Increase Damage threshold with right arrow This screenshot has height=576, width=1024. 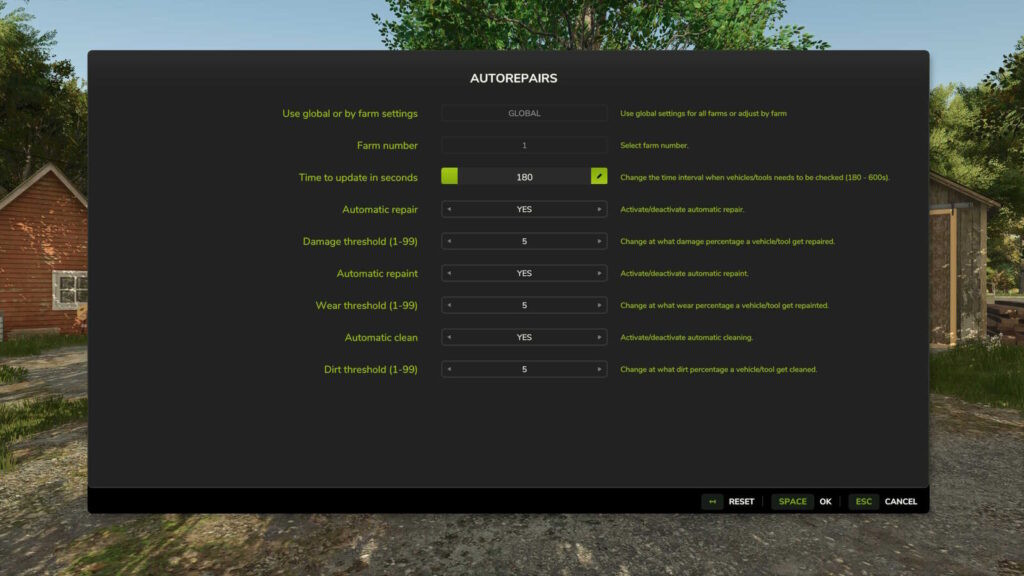[x=599, y=241]
